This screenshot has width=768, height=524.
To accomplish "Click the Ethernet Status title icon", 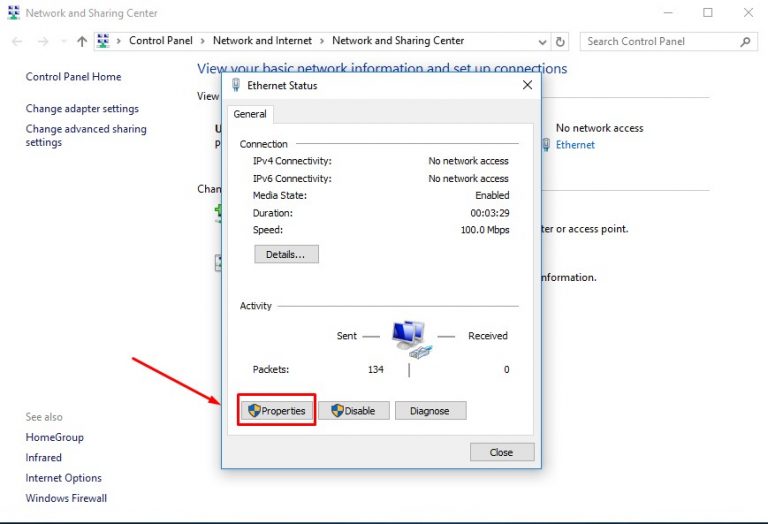I will (x=236, y=85).
